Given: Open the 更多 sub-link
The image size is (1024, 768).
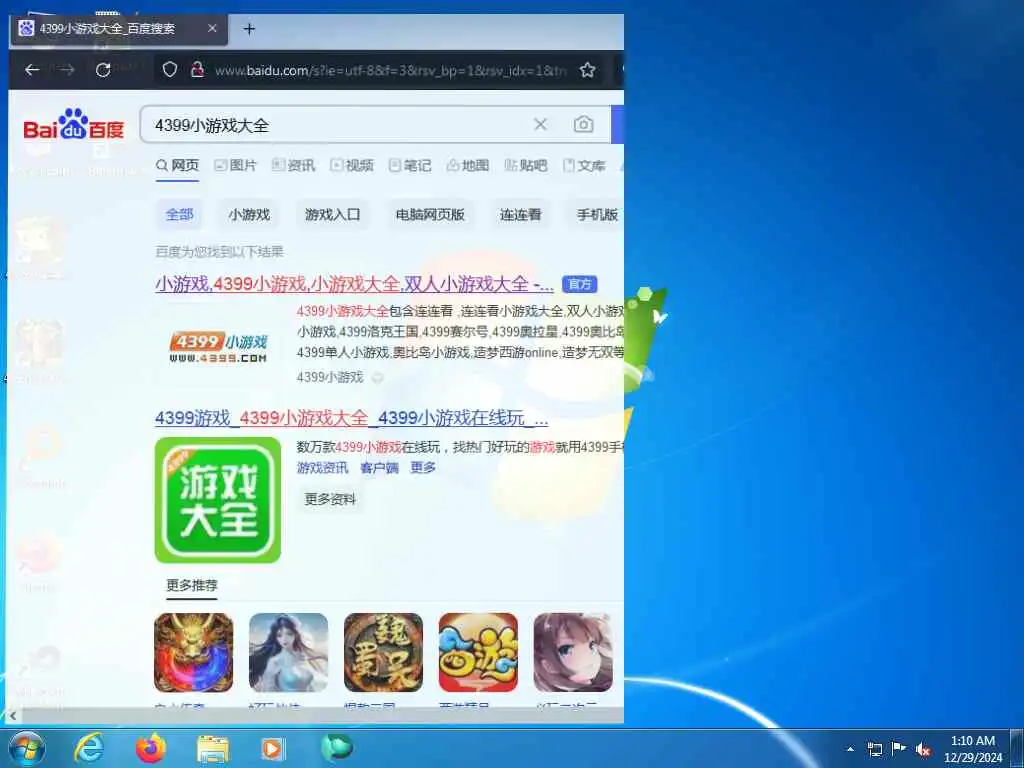Looking at the screenshot, I should (x=423, y=468).
